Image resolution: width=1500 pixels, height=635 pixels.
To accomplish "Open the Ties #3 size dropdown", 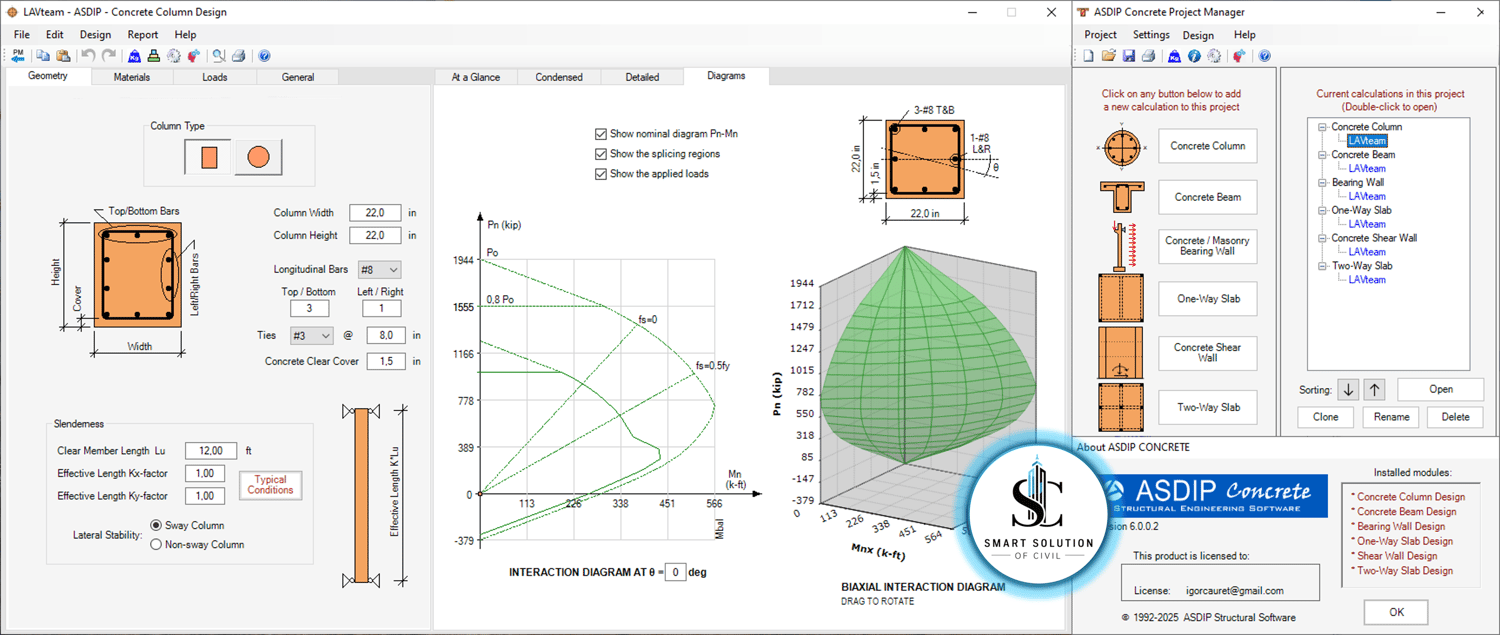I will click(x=311, y=336).
